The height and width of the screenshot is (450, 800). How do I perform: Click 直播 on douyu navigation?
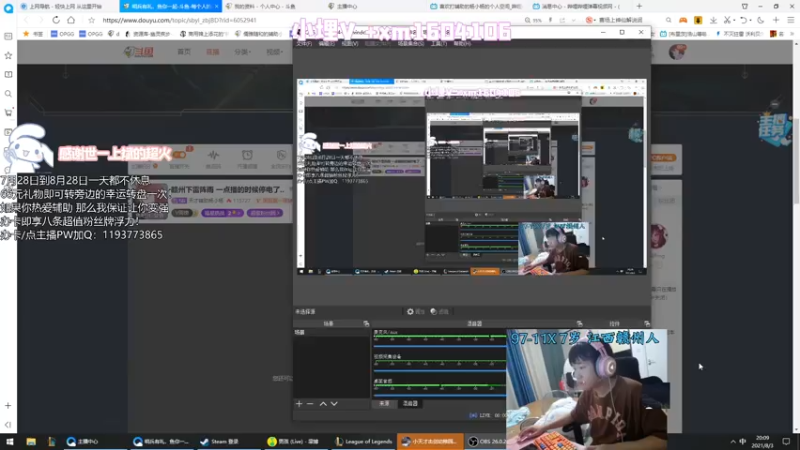tap(213, 52)
